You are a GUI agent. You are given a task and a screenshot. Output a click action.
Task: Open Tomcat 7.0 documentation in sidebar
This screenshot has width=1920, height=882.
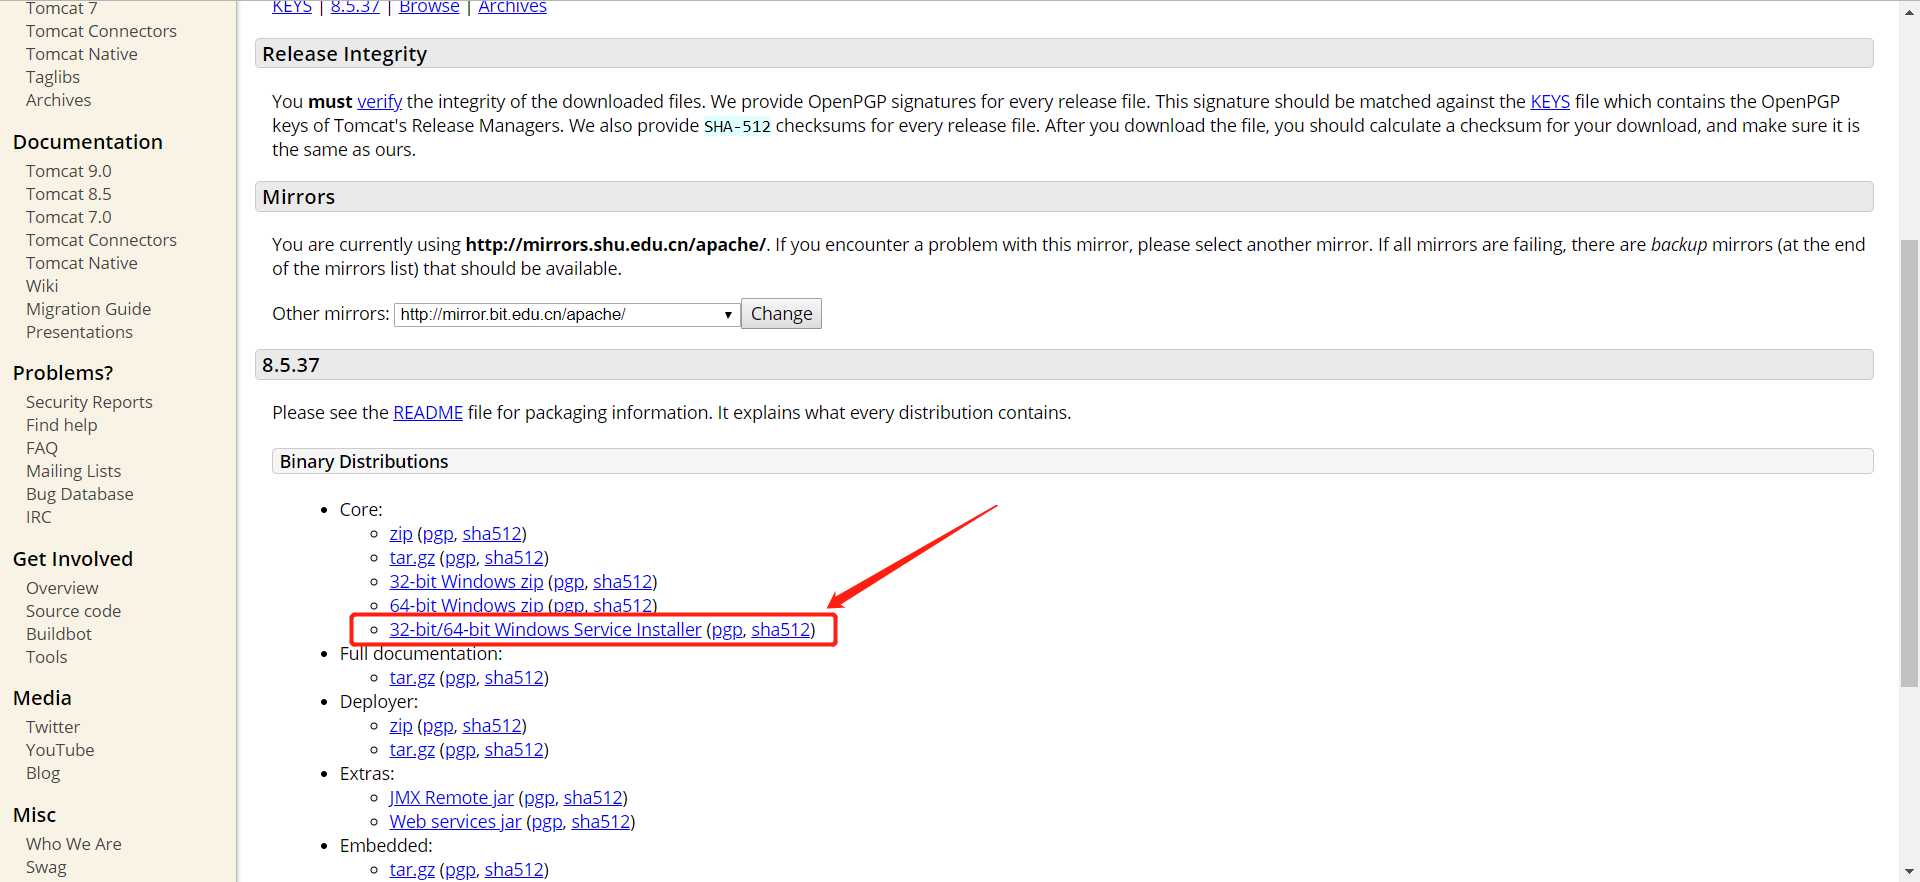point(69,217)
